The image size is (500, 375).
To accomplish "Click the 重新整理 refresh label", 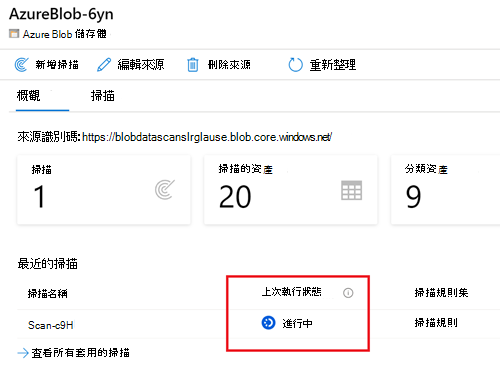I will click(333, 65).
